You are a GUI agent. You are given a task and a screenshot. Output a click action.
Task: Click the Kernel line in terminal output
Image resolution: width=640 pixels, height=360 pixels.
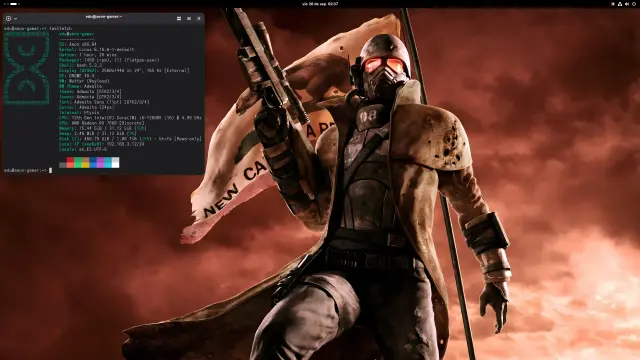[x=97, y=49]
